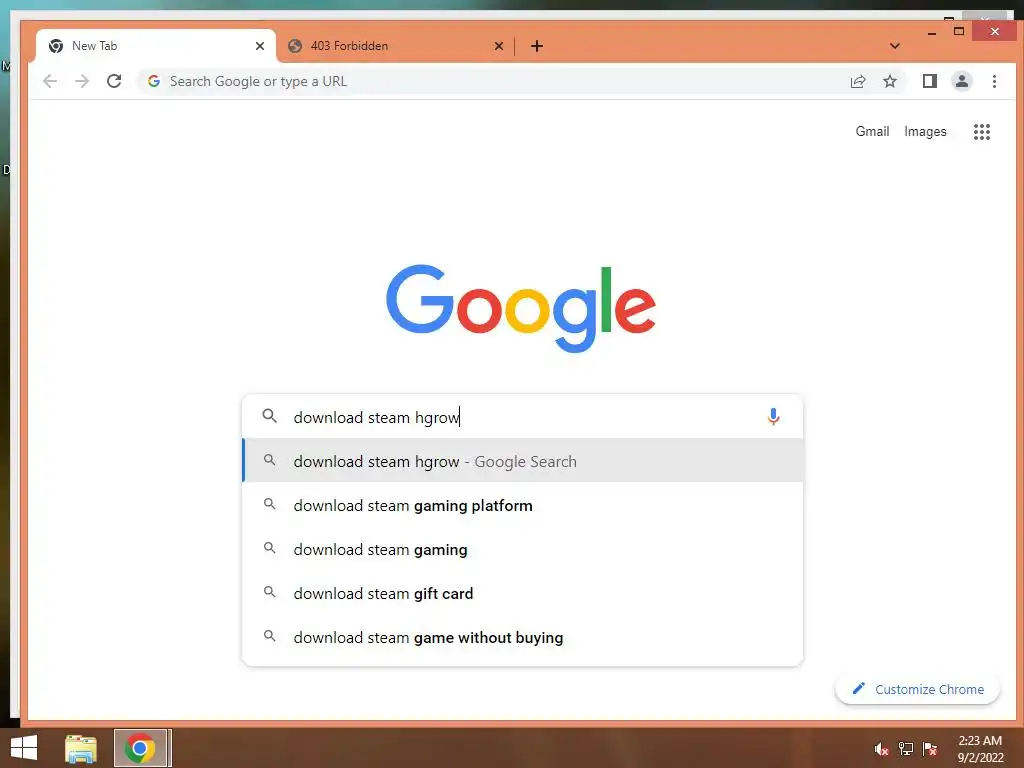This screenshot has width=1024, height=768.
Task: Click the Customize Chrome button
Action: [x=918, y=689]
